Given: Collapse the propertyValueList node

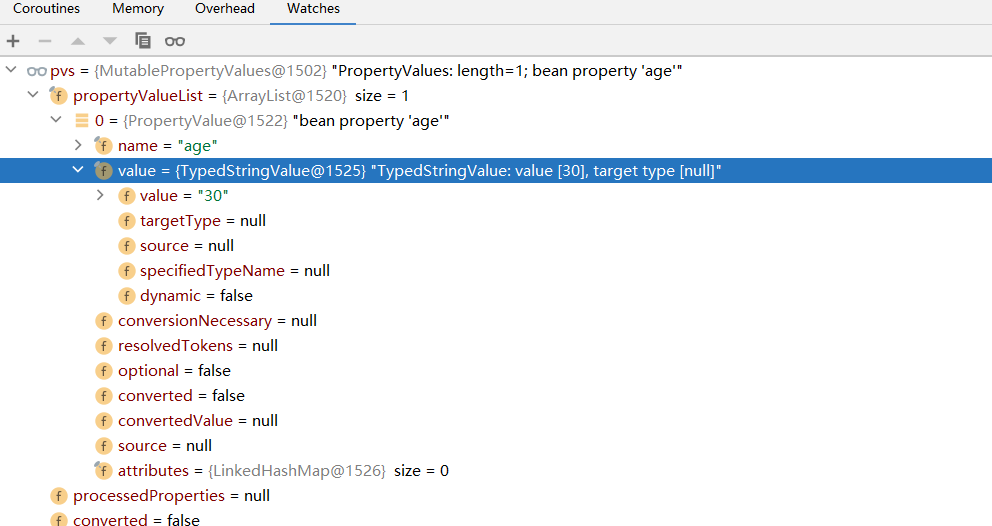Looking at the screenshot, I should click(x=34, y=95).
